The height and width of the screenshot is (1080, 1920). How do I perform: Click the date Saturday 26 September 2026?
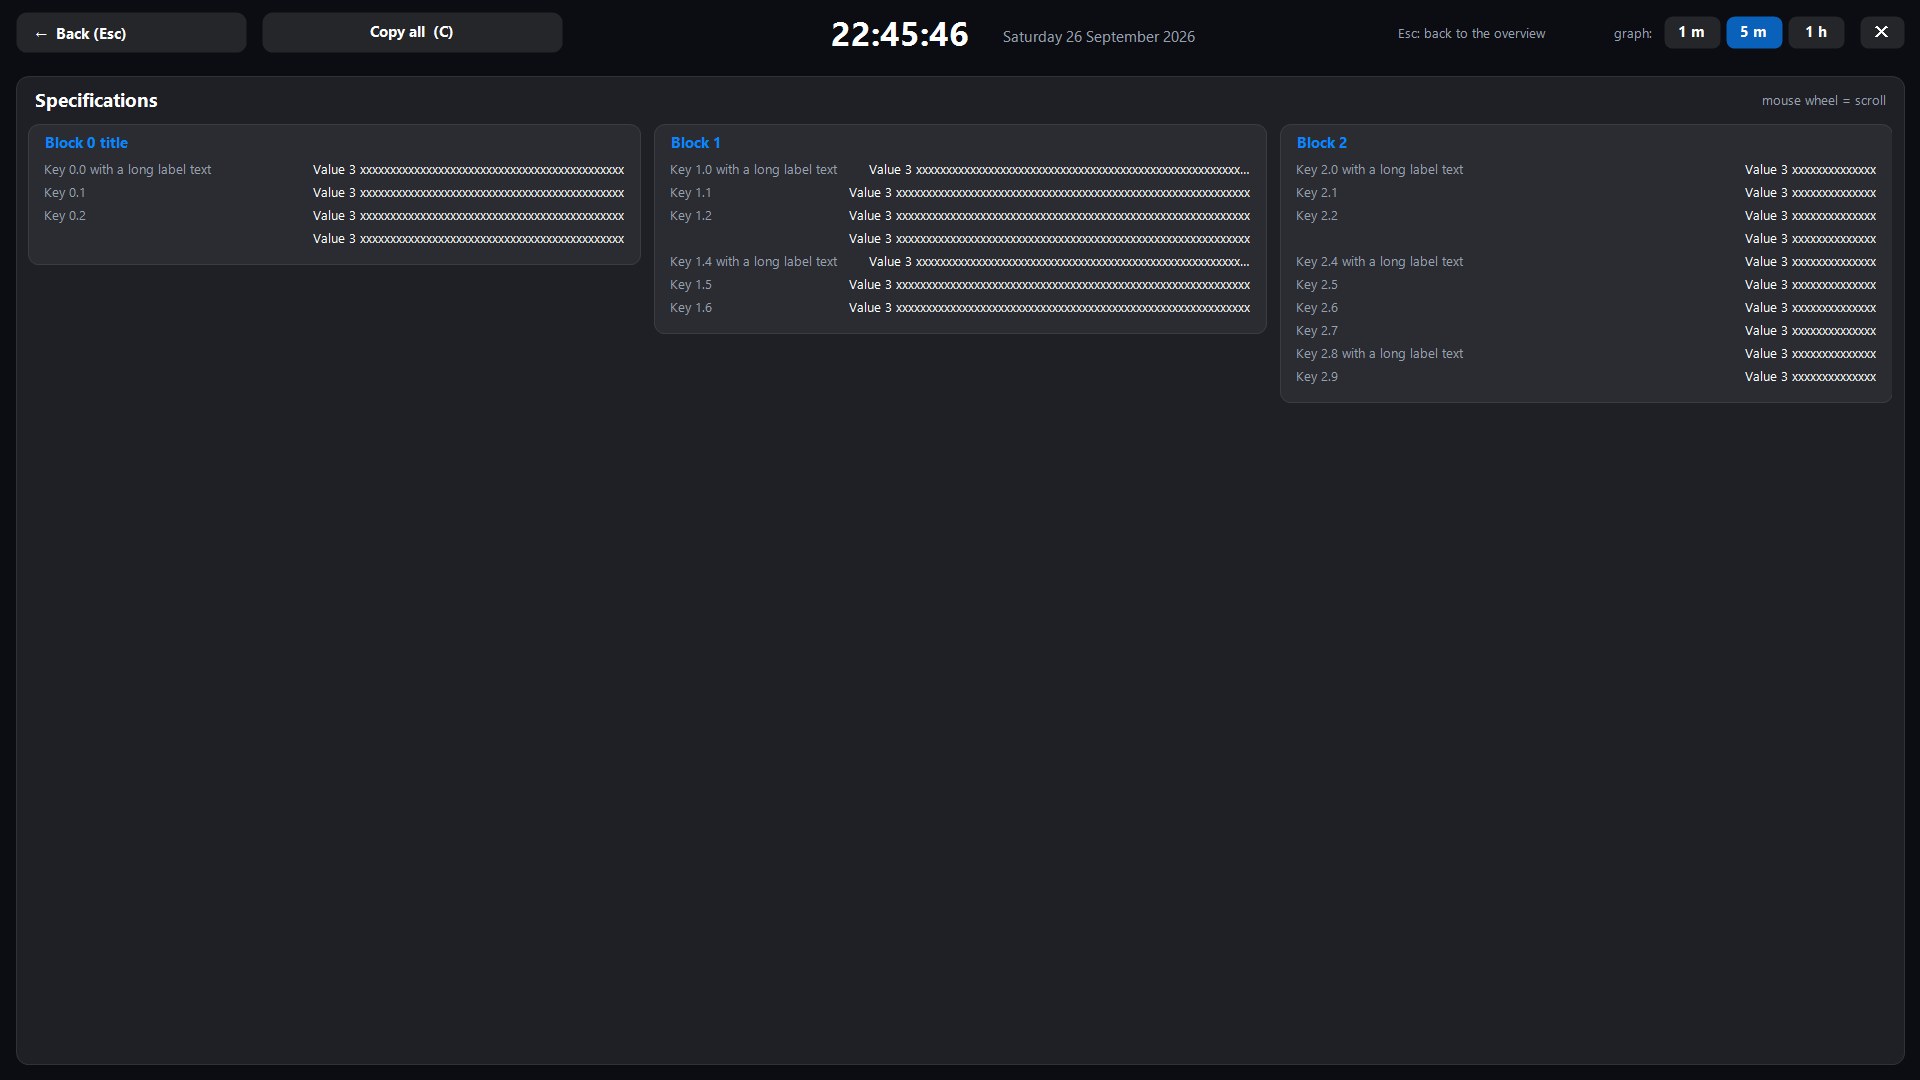click(x=1099, y=37)
